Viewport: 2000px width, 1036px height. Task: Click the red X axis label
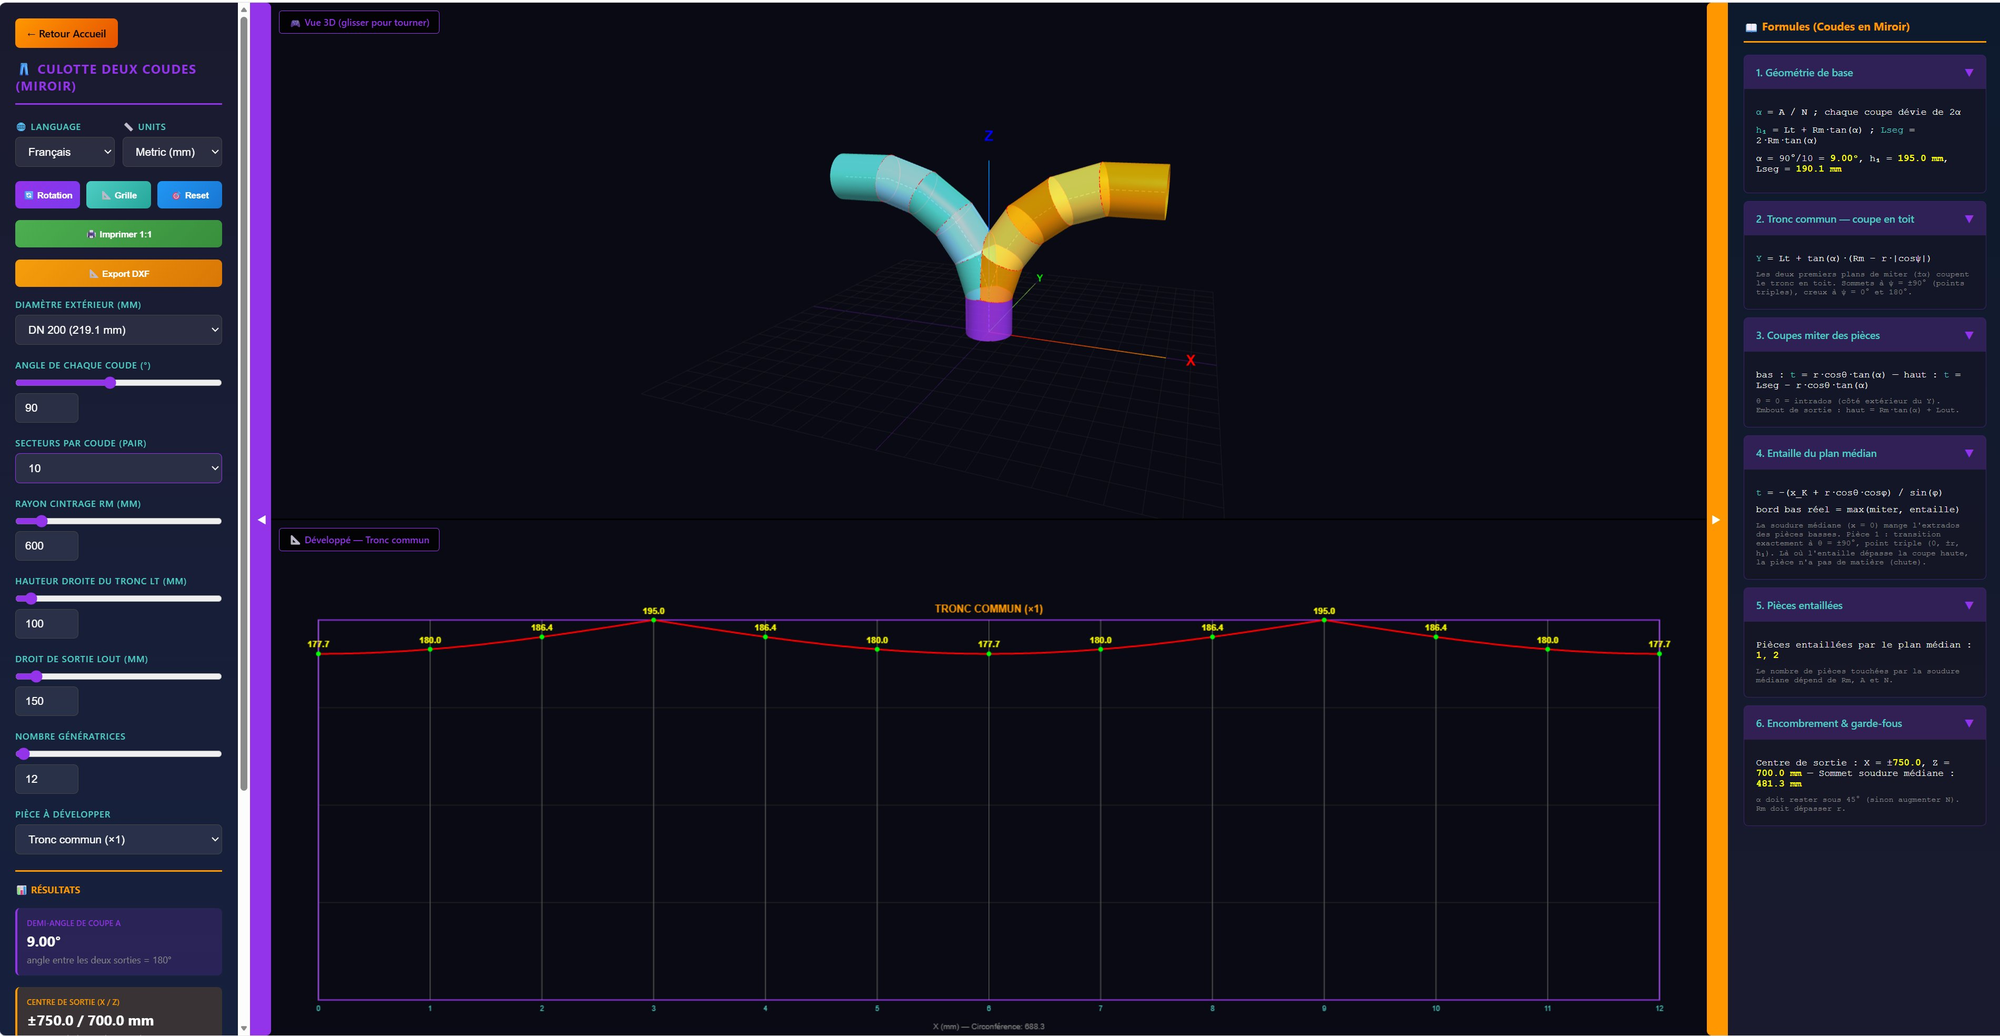[1190, 361]
